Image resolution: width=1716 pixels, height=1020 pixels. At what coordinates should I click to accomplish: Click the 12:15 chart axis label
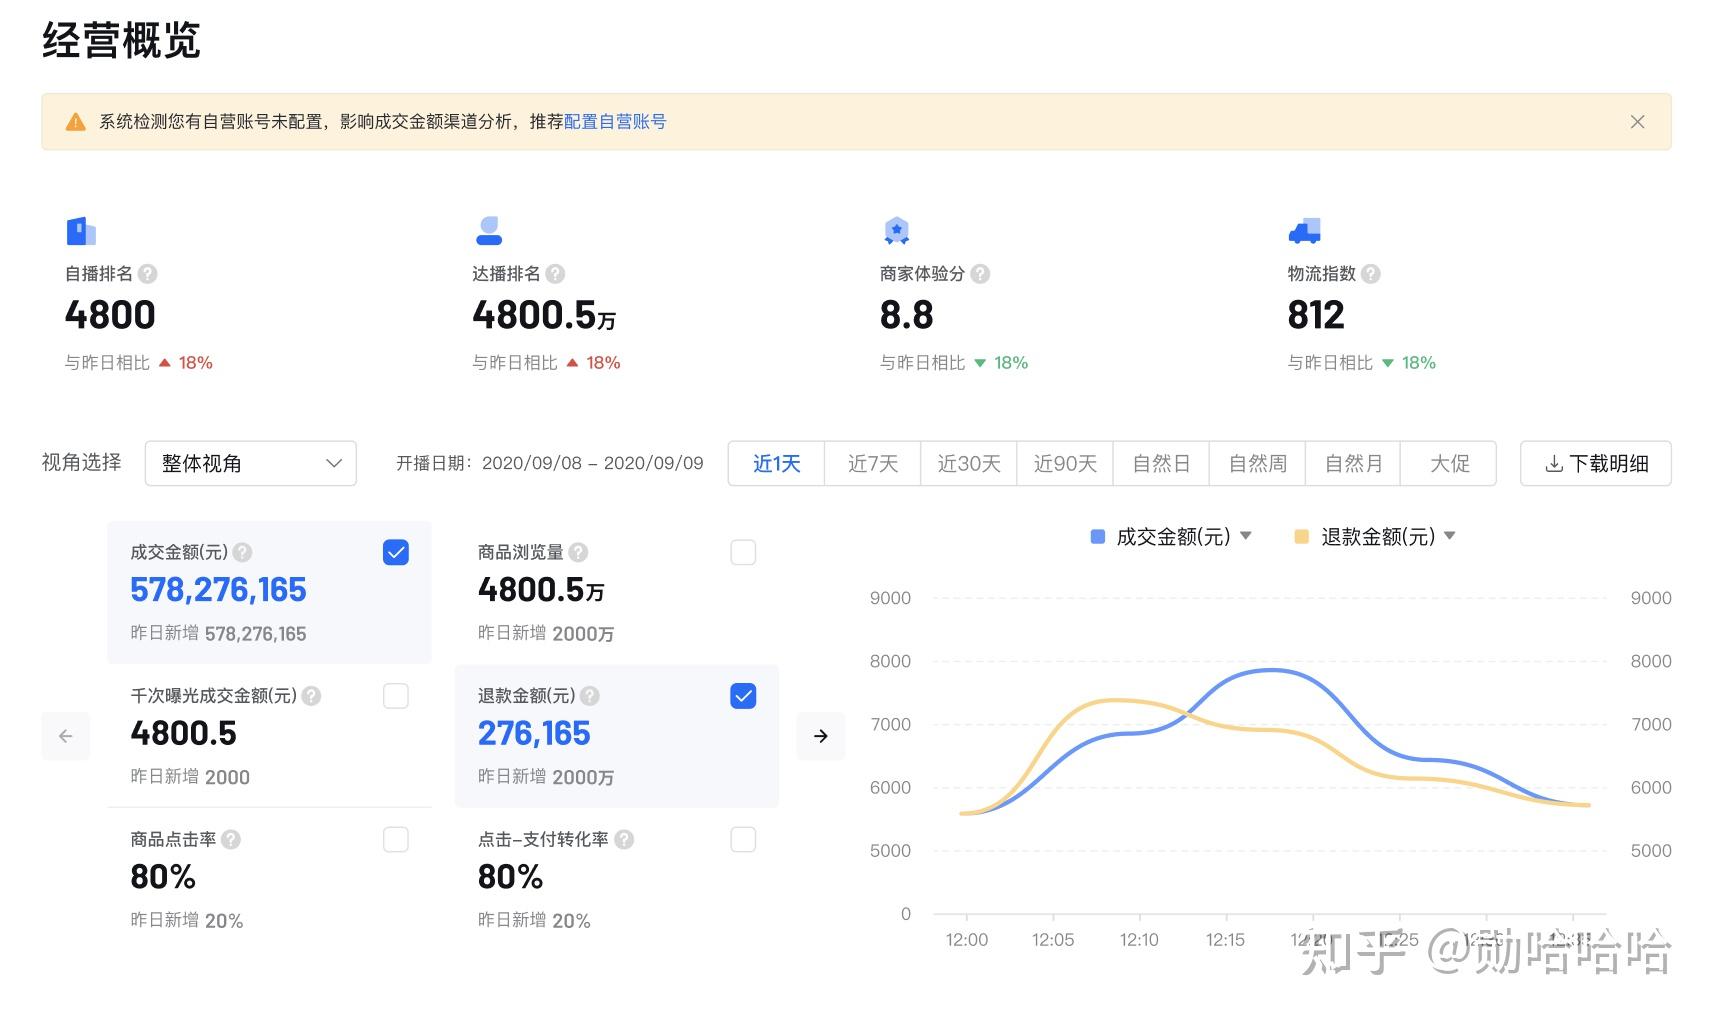(1225, 940)
